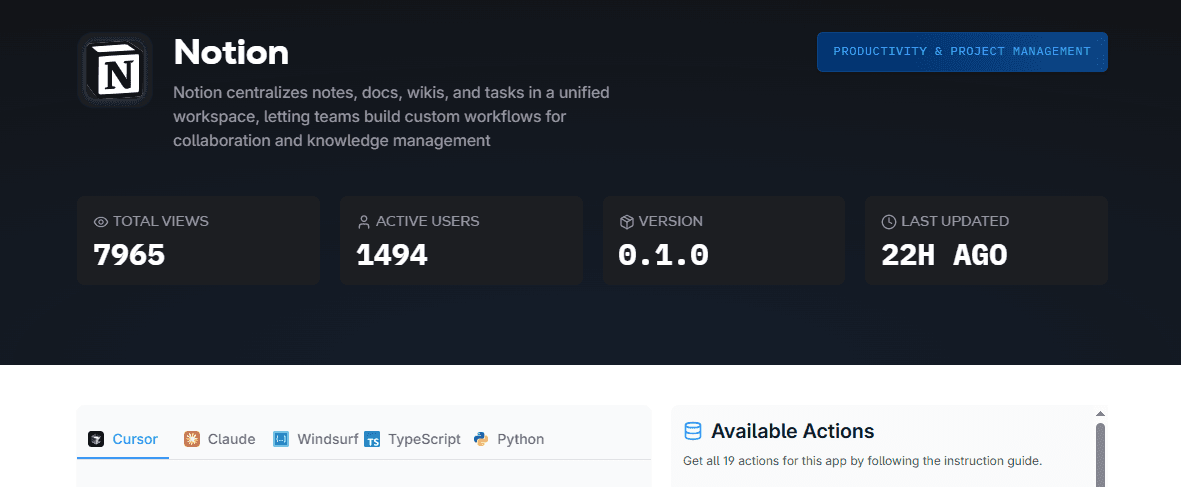Click the TOTAL VIEWS label

(x=160, y=221)
